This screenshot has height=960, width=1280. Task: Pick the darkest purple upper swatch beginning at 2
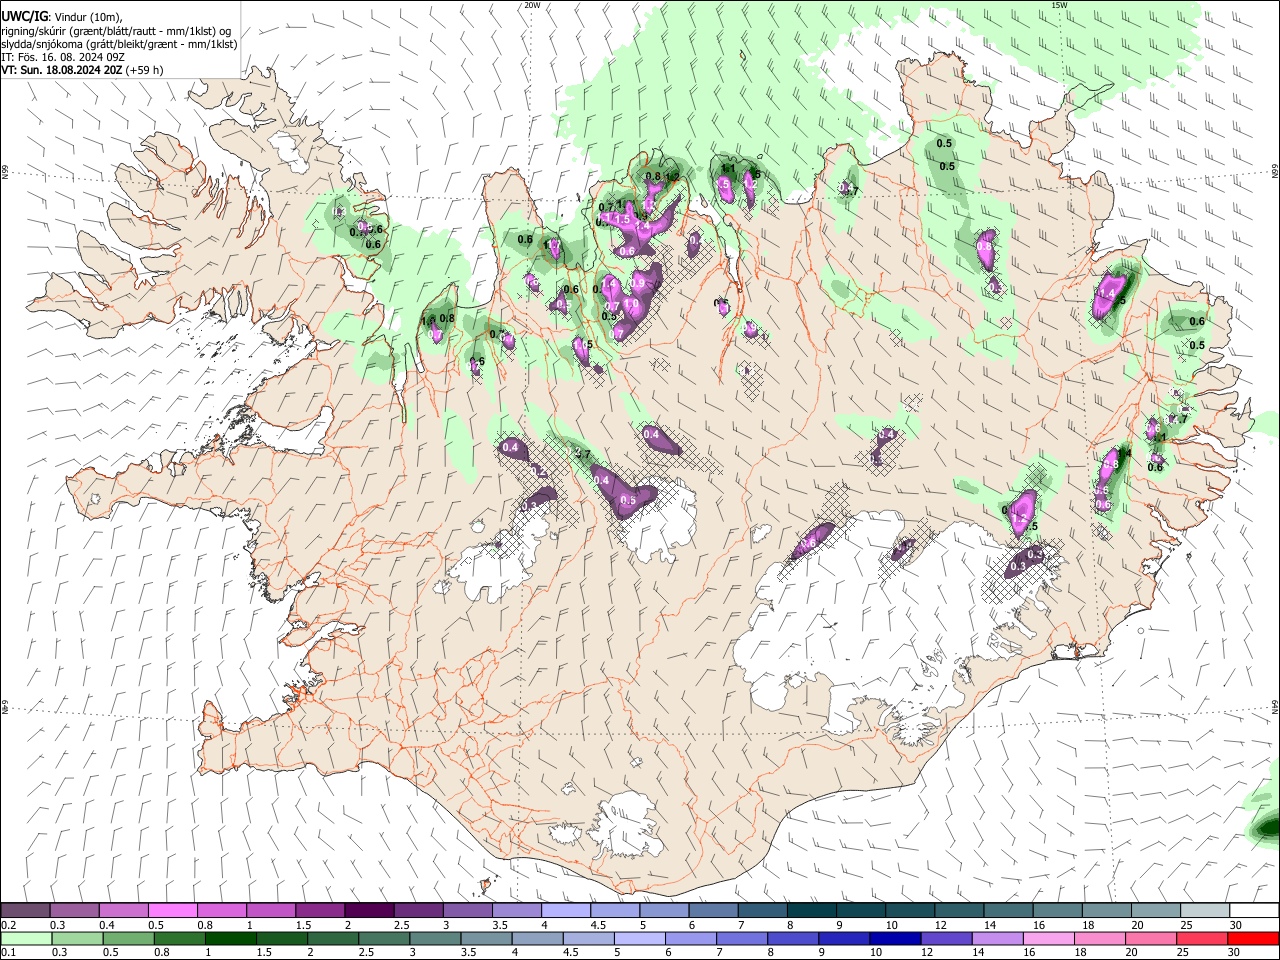click(369, 910)
